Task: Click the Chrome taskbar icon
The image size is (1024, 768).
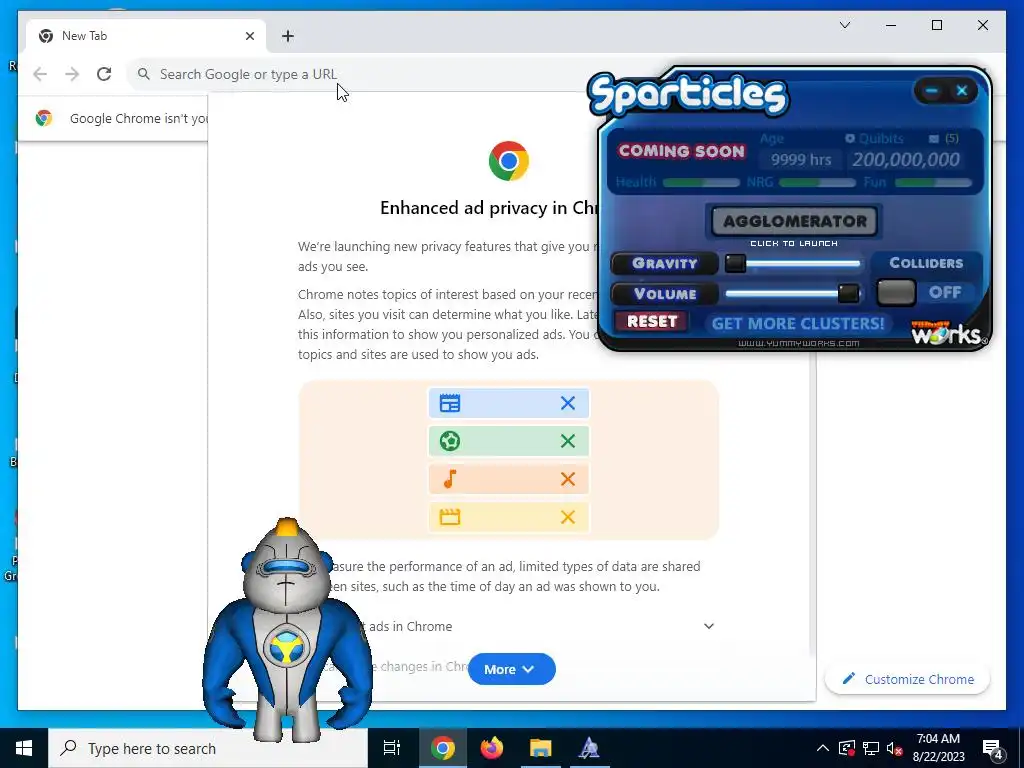Action: (x=442, y=748)
